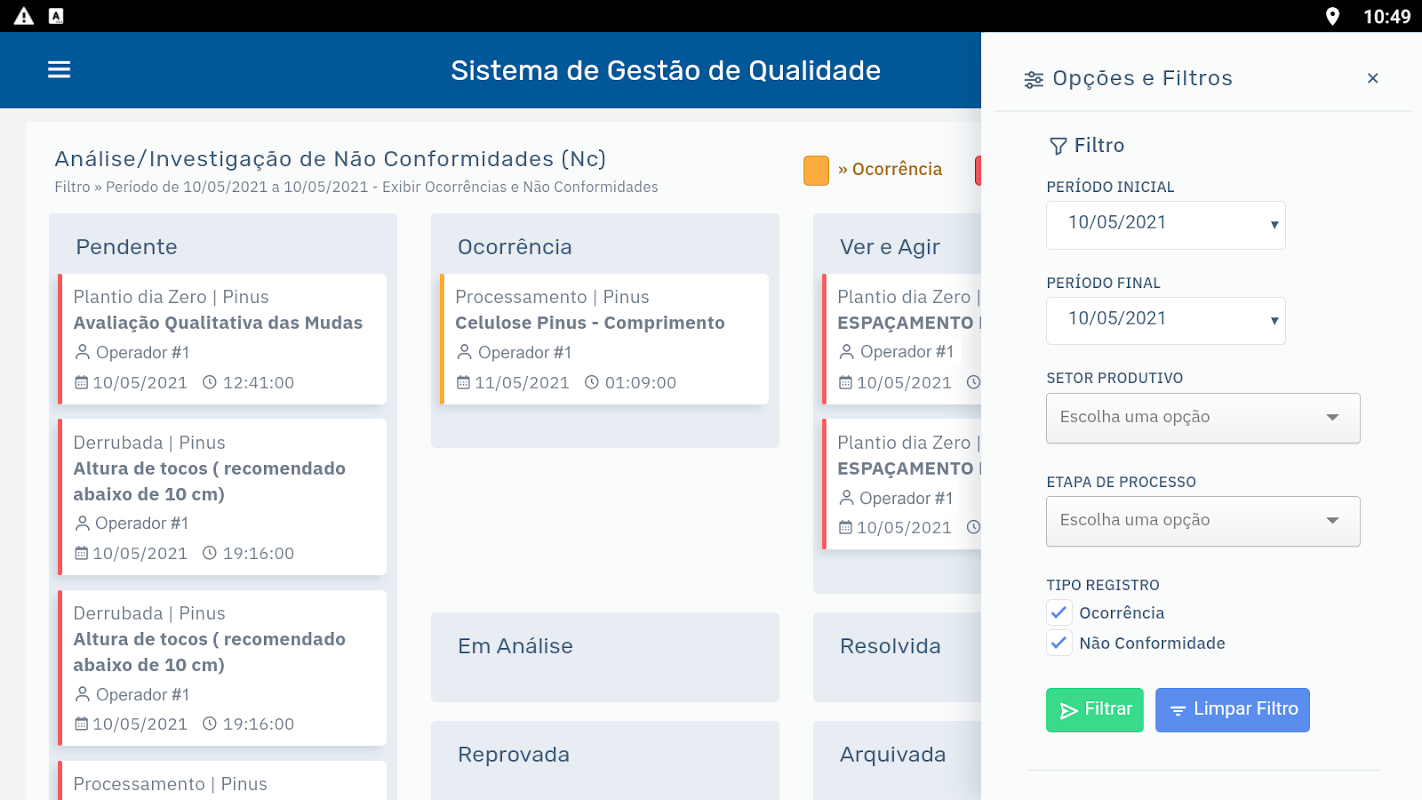Image resolution: width=1422 pixels, height=800 pixels.
Task: Close the Opções e Filtros panel
Action: point(1373,78)
